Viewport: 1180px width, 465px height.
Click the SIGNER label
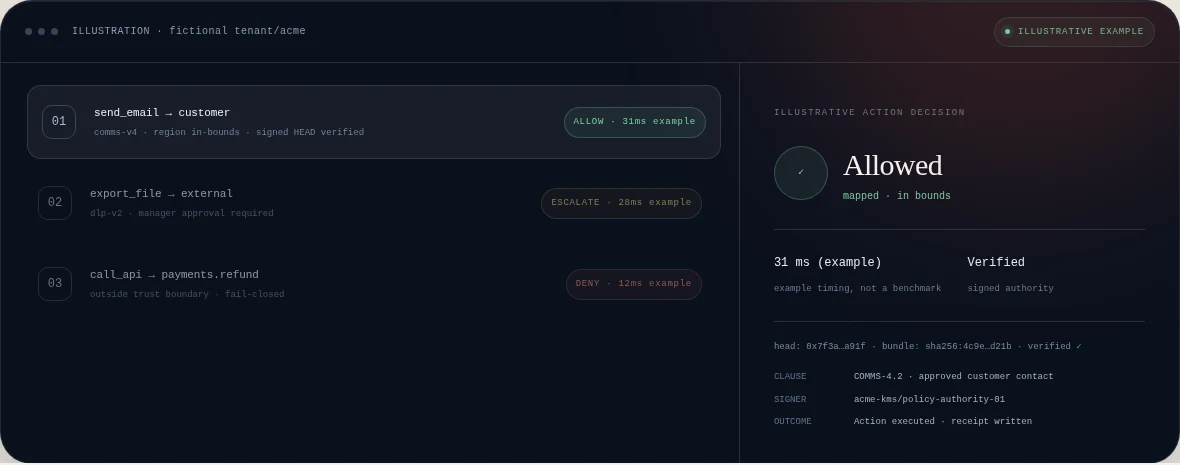coord(790,400)
